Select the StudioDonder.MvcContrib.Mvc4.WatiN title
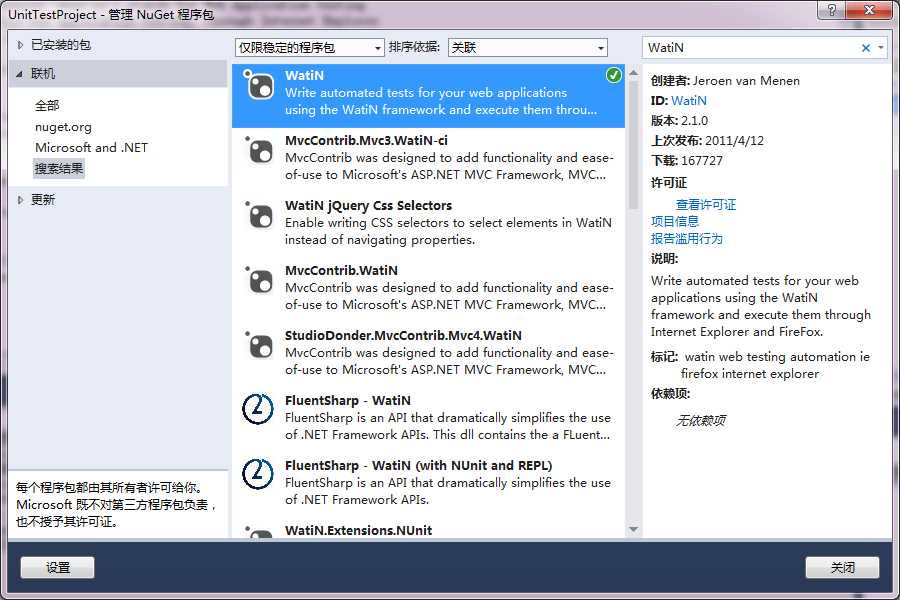900x600 pixels. [404, 335]
